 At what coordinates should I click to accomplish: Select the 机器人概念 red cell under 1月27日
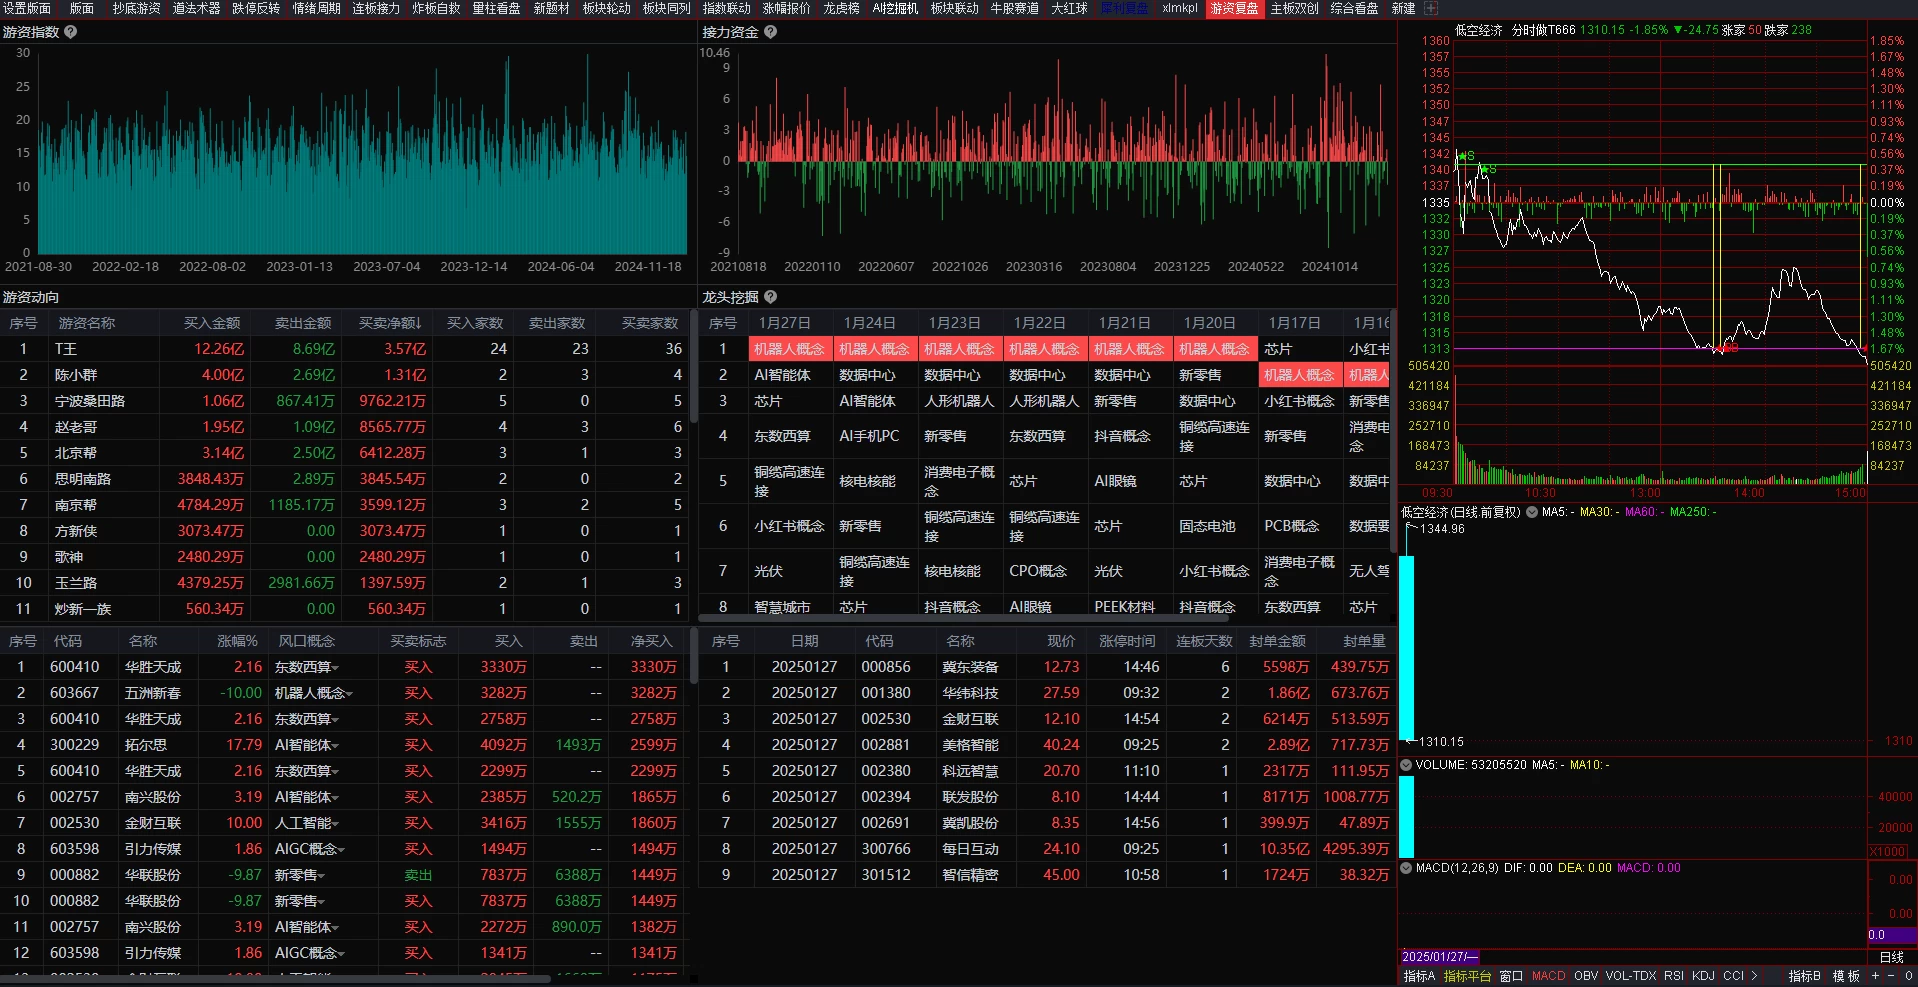[789, 349]
